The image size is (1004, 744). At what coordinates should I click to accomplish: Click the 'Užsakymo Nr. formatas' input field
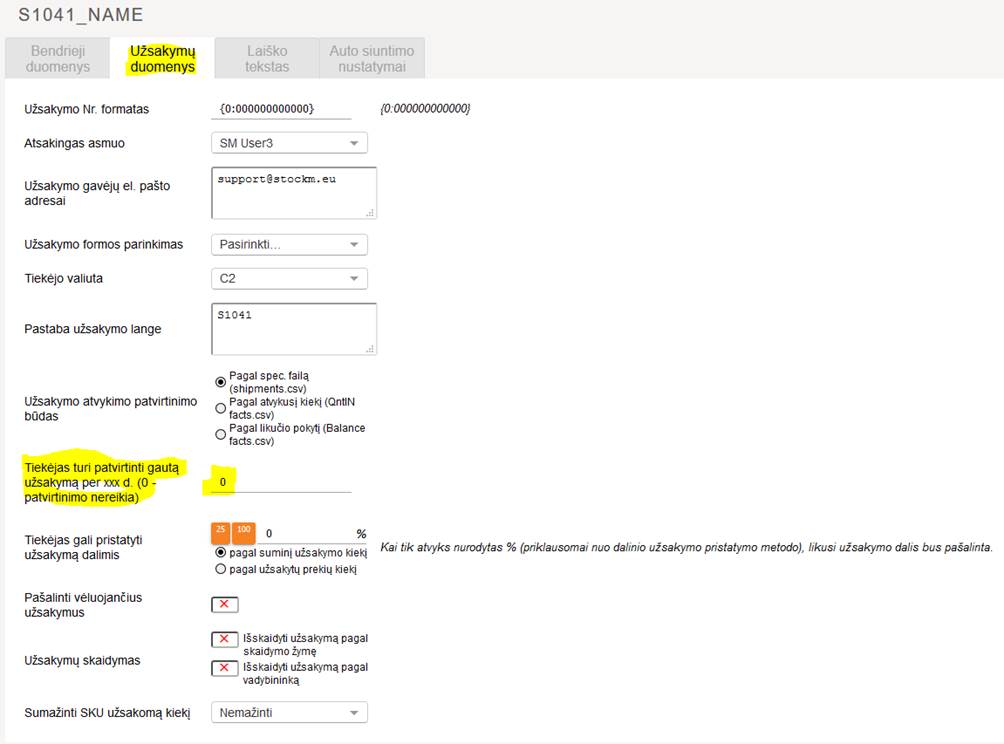tap(281, 108)
